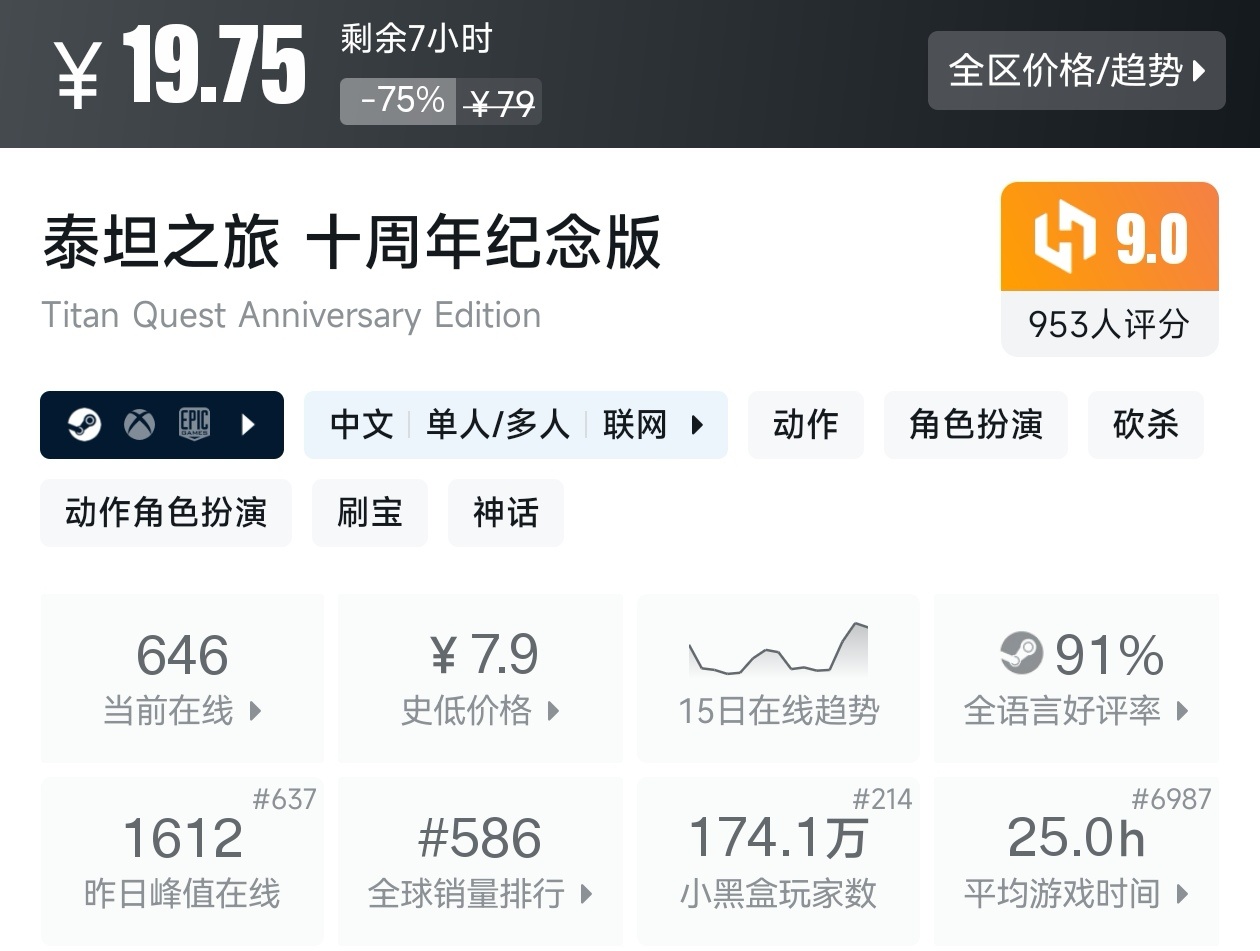
Task: Click the -75% discount badge
Action: tap(398, 101)
